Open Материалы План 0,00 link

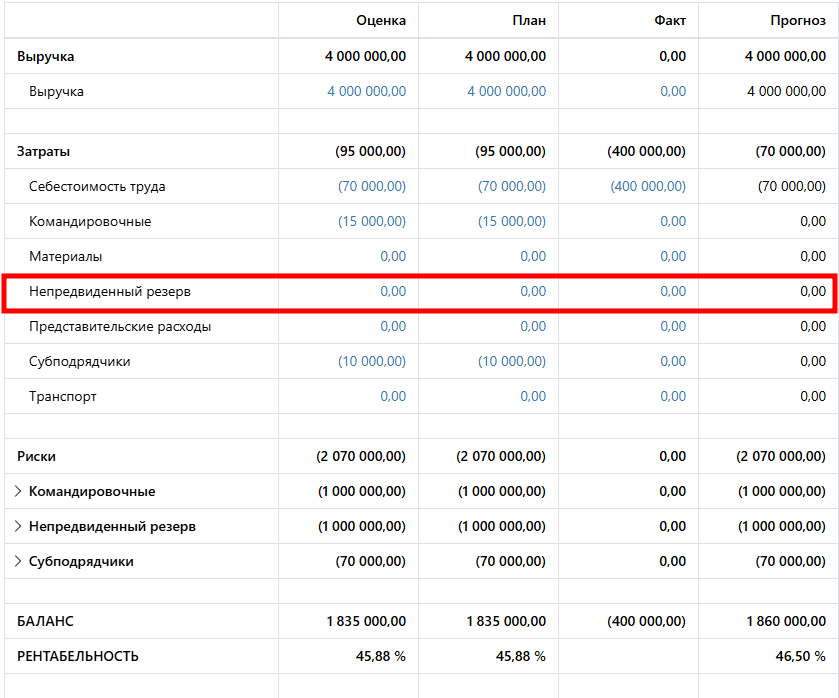pos(533,256)
